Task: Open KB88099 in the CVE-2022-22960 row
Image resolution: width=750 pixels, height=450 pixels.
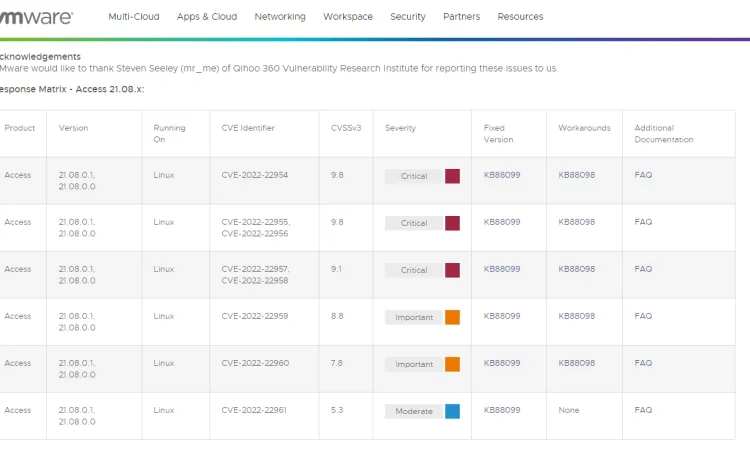Action: coord(502,363)
